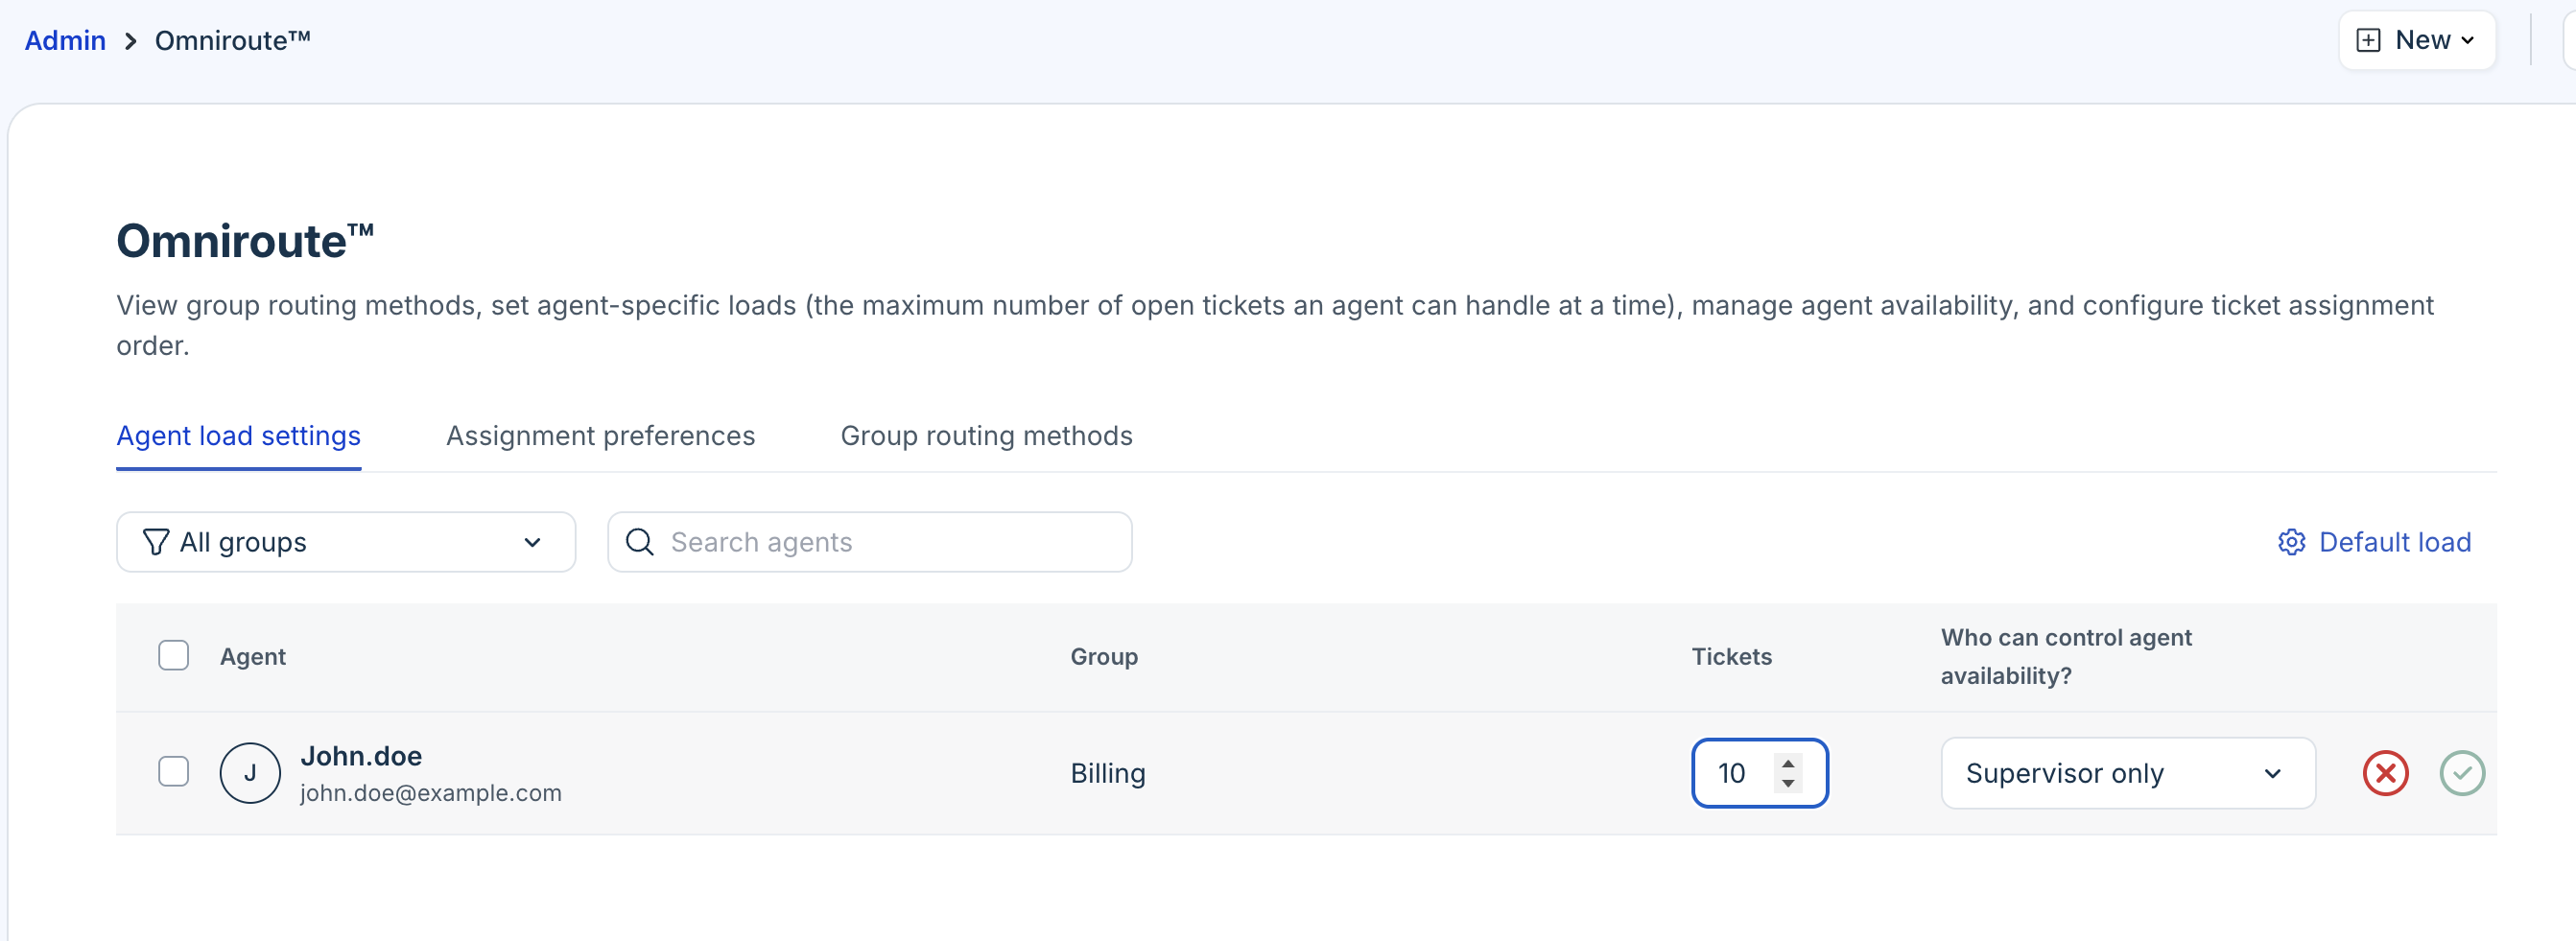Check the John.doe row checkbox
This screenshot has width=2576, height=941.
coord(174,771)
